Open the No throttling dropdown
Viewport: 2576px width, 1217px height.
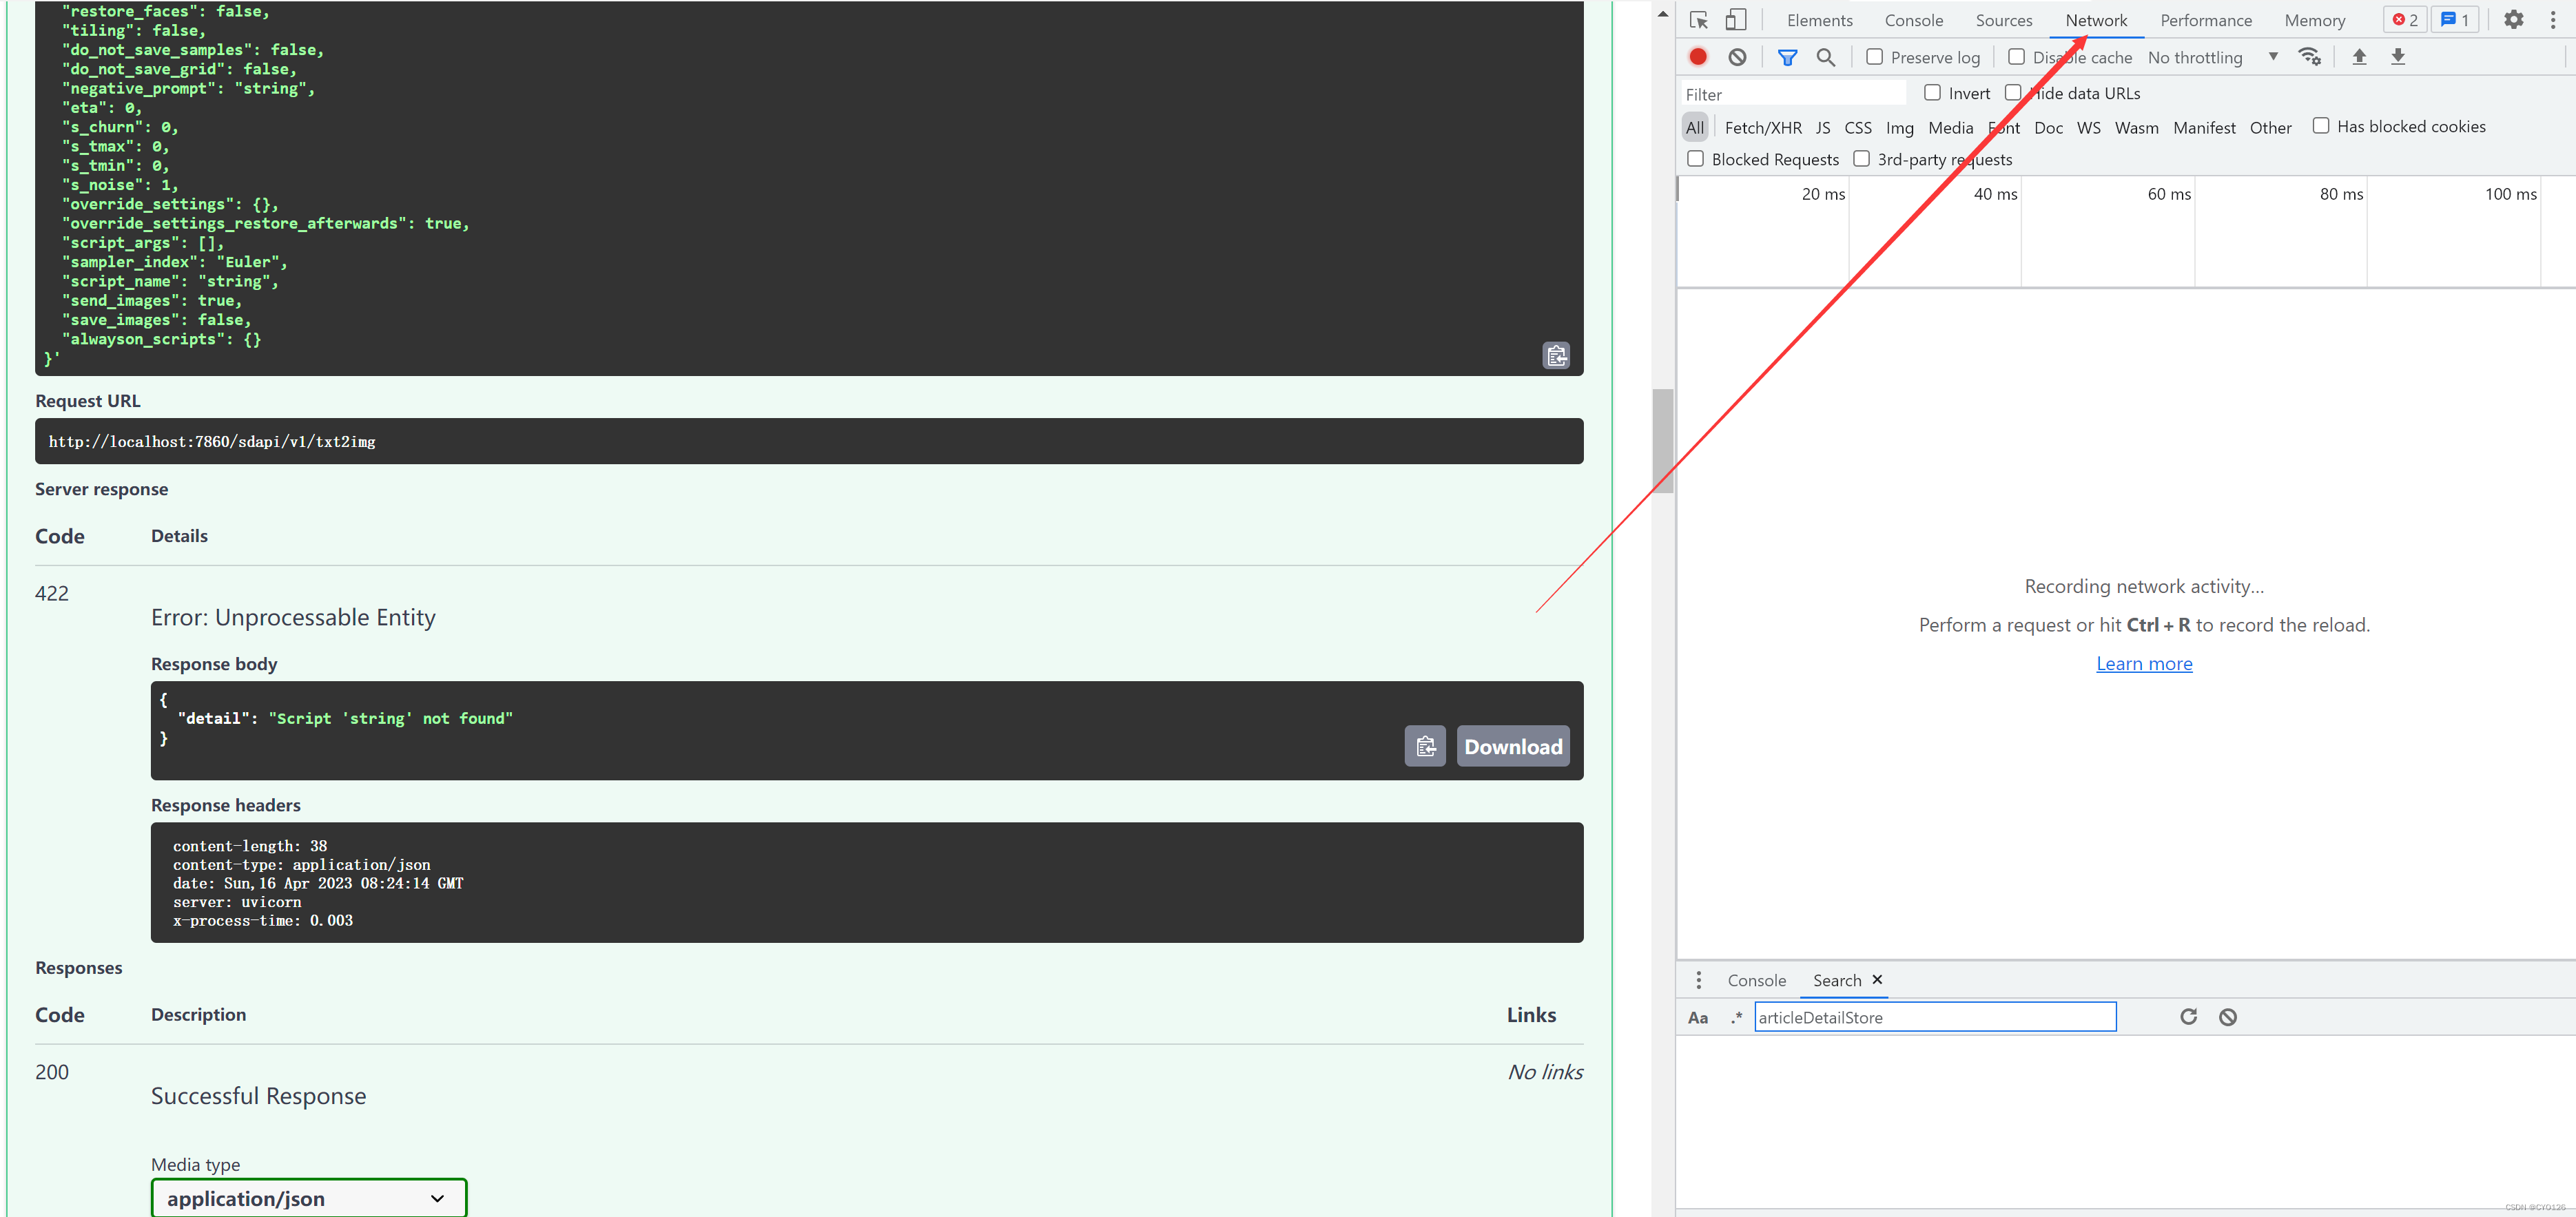[2212, 57]
